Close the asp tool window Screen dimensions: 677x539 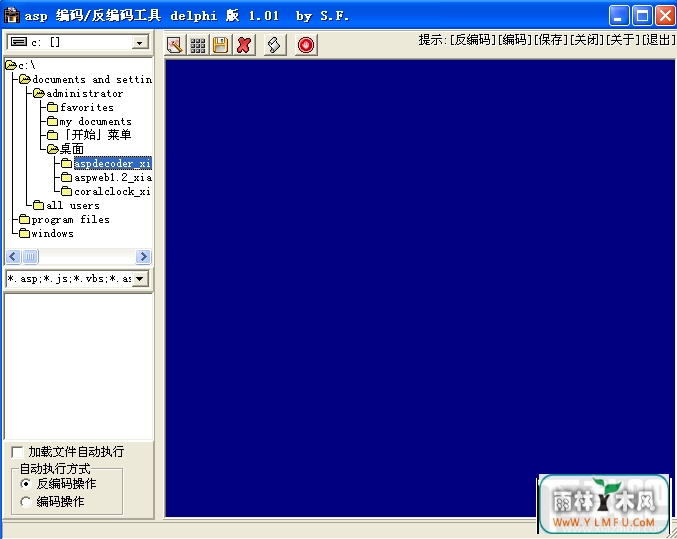click(665, 16)
